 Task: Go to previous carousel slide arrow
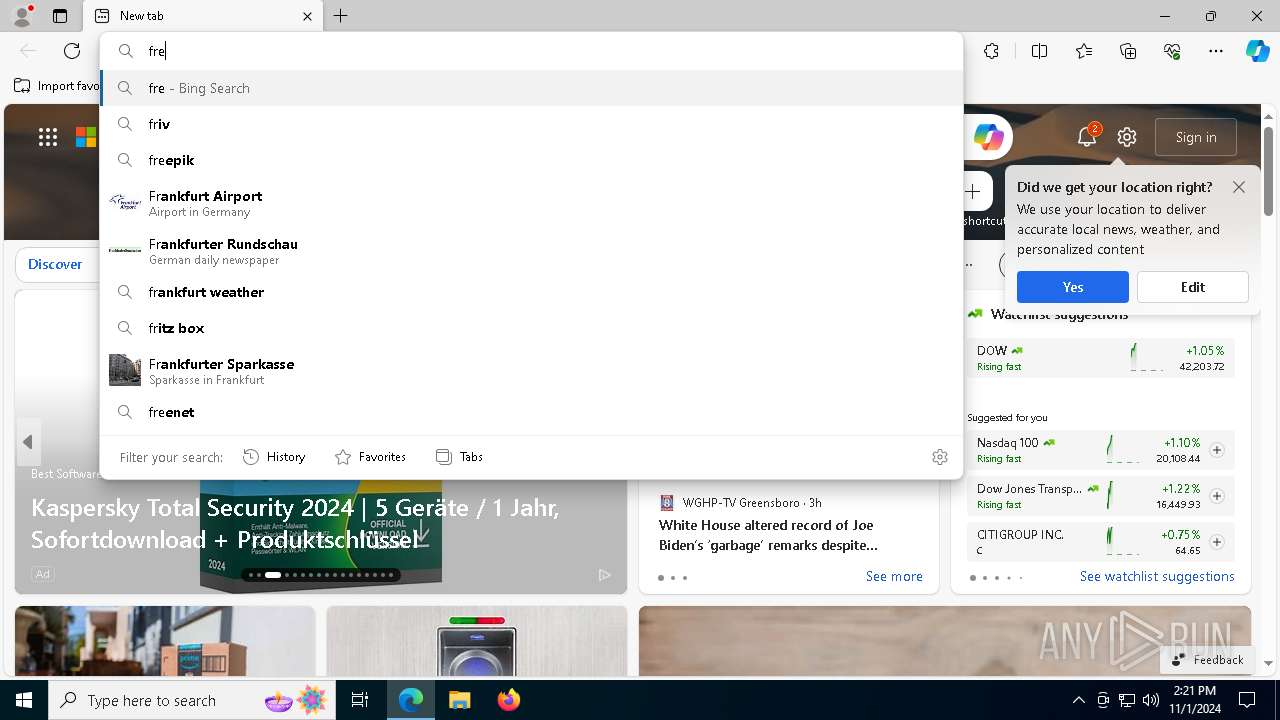28,442
